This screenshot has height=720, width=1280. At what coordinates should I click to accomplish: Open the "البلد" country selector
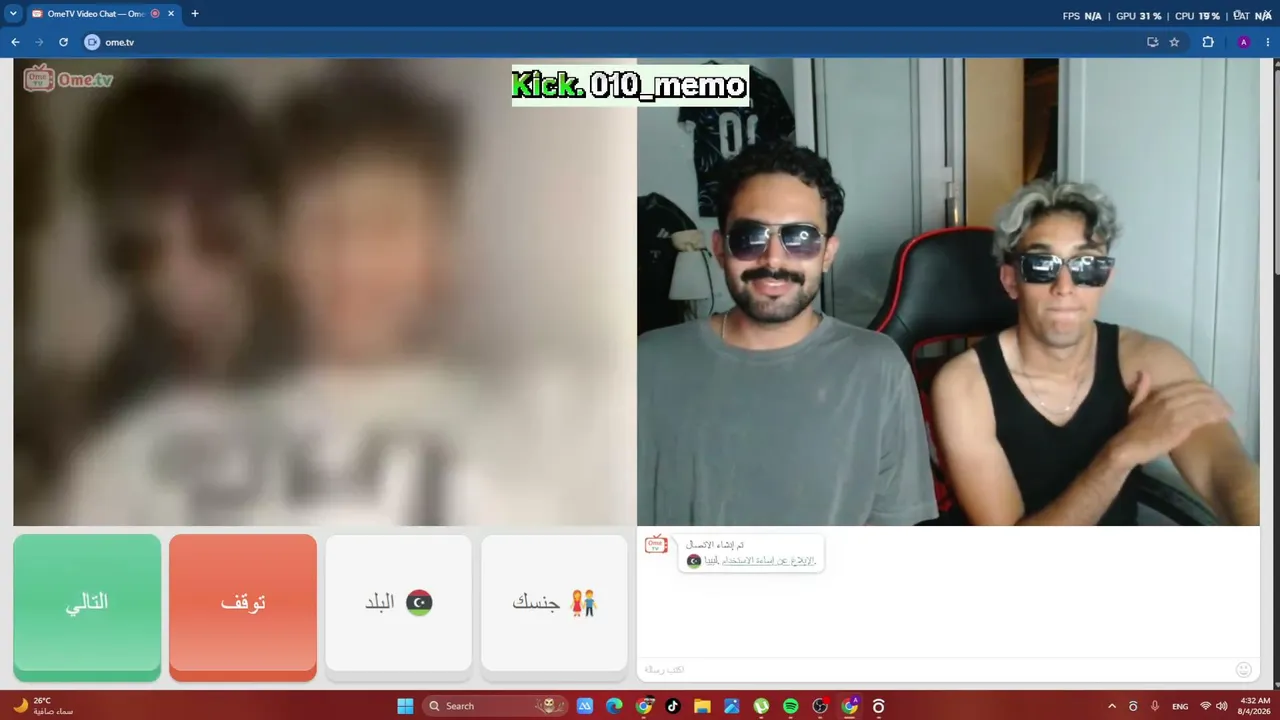click(x=398, y=603)
